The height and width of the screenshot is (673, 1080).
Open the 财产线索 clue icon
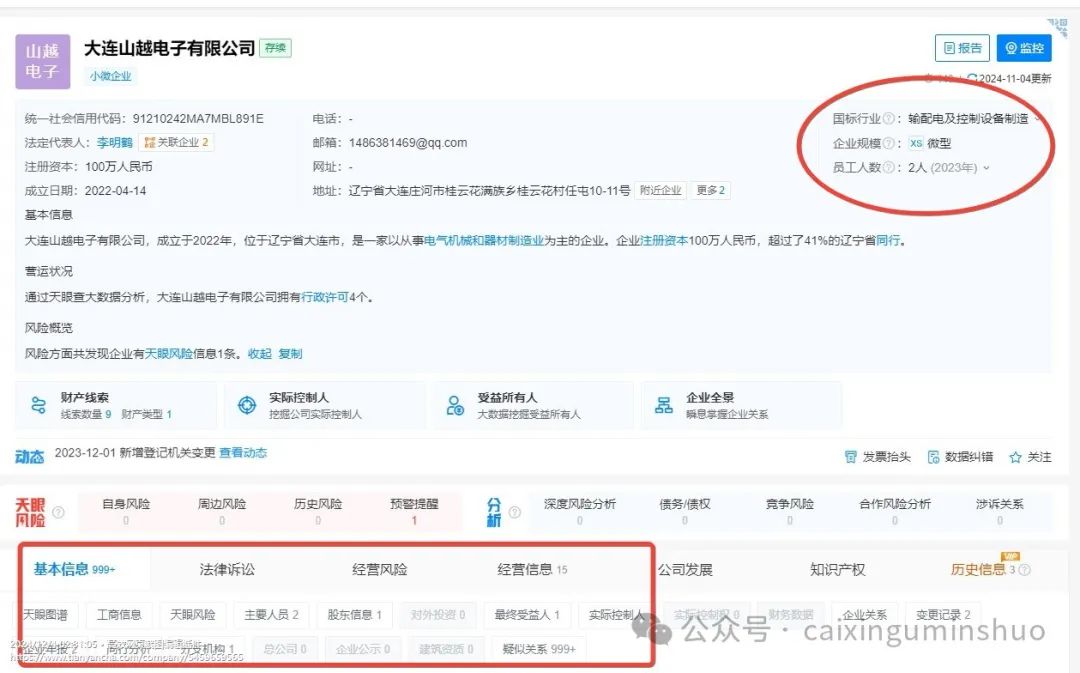click(x=39, y=405)
